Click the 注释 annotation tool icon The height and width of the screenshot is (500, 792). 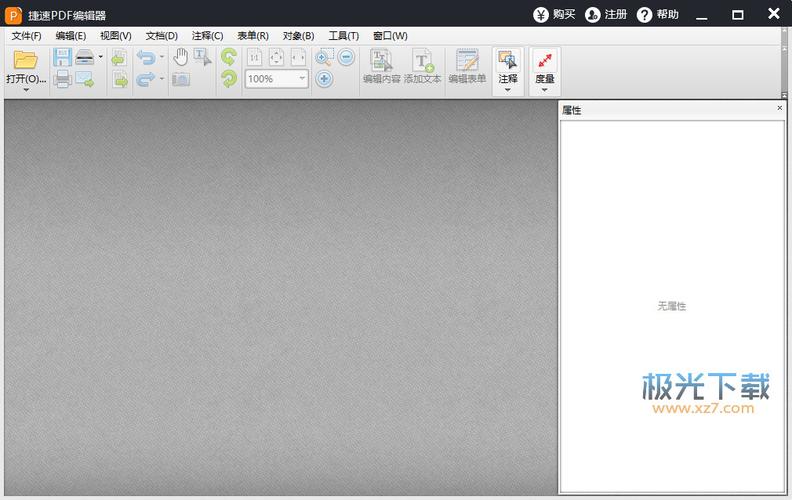click(x=508, y=61)
